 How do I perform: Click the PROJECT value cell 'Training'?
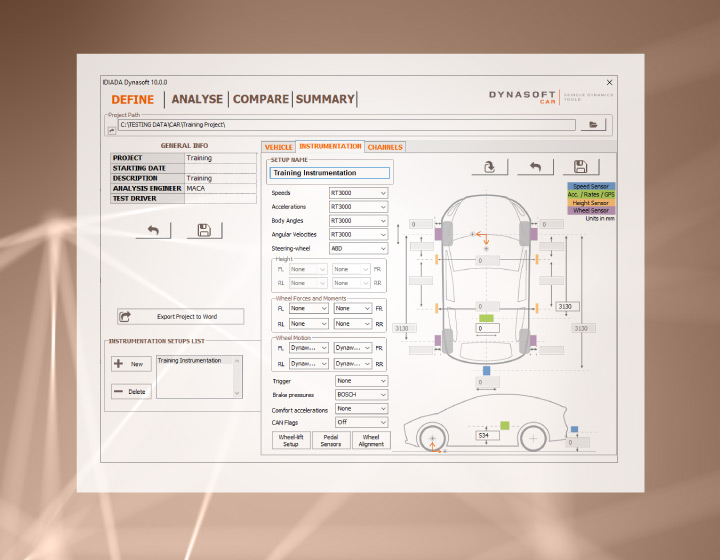[x=220, y=158]
